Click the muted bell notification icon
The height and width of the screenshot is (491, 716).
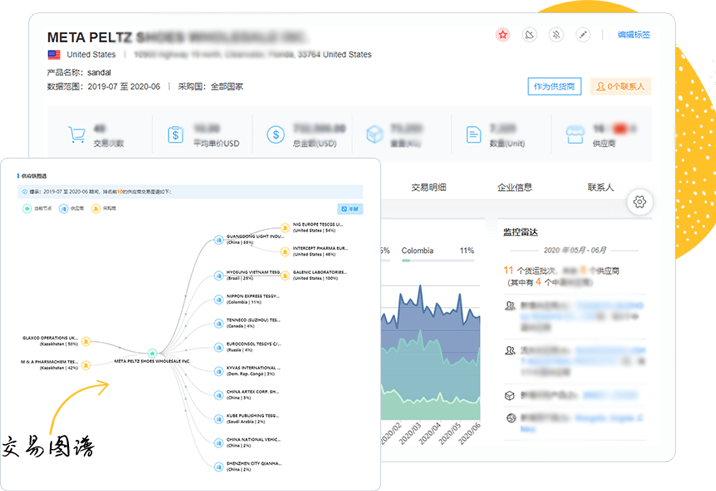[x=556, y=35]
